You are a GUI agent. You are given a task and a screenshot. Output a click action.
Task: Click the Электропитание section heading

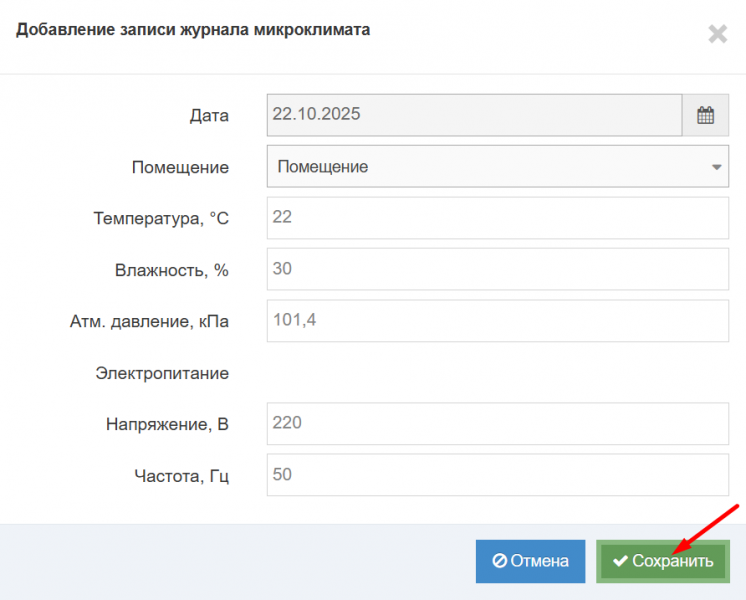(162, 374)
